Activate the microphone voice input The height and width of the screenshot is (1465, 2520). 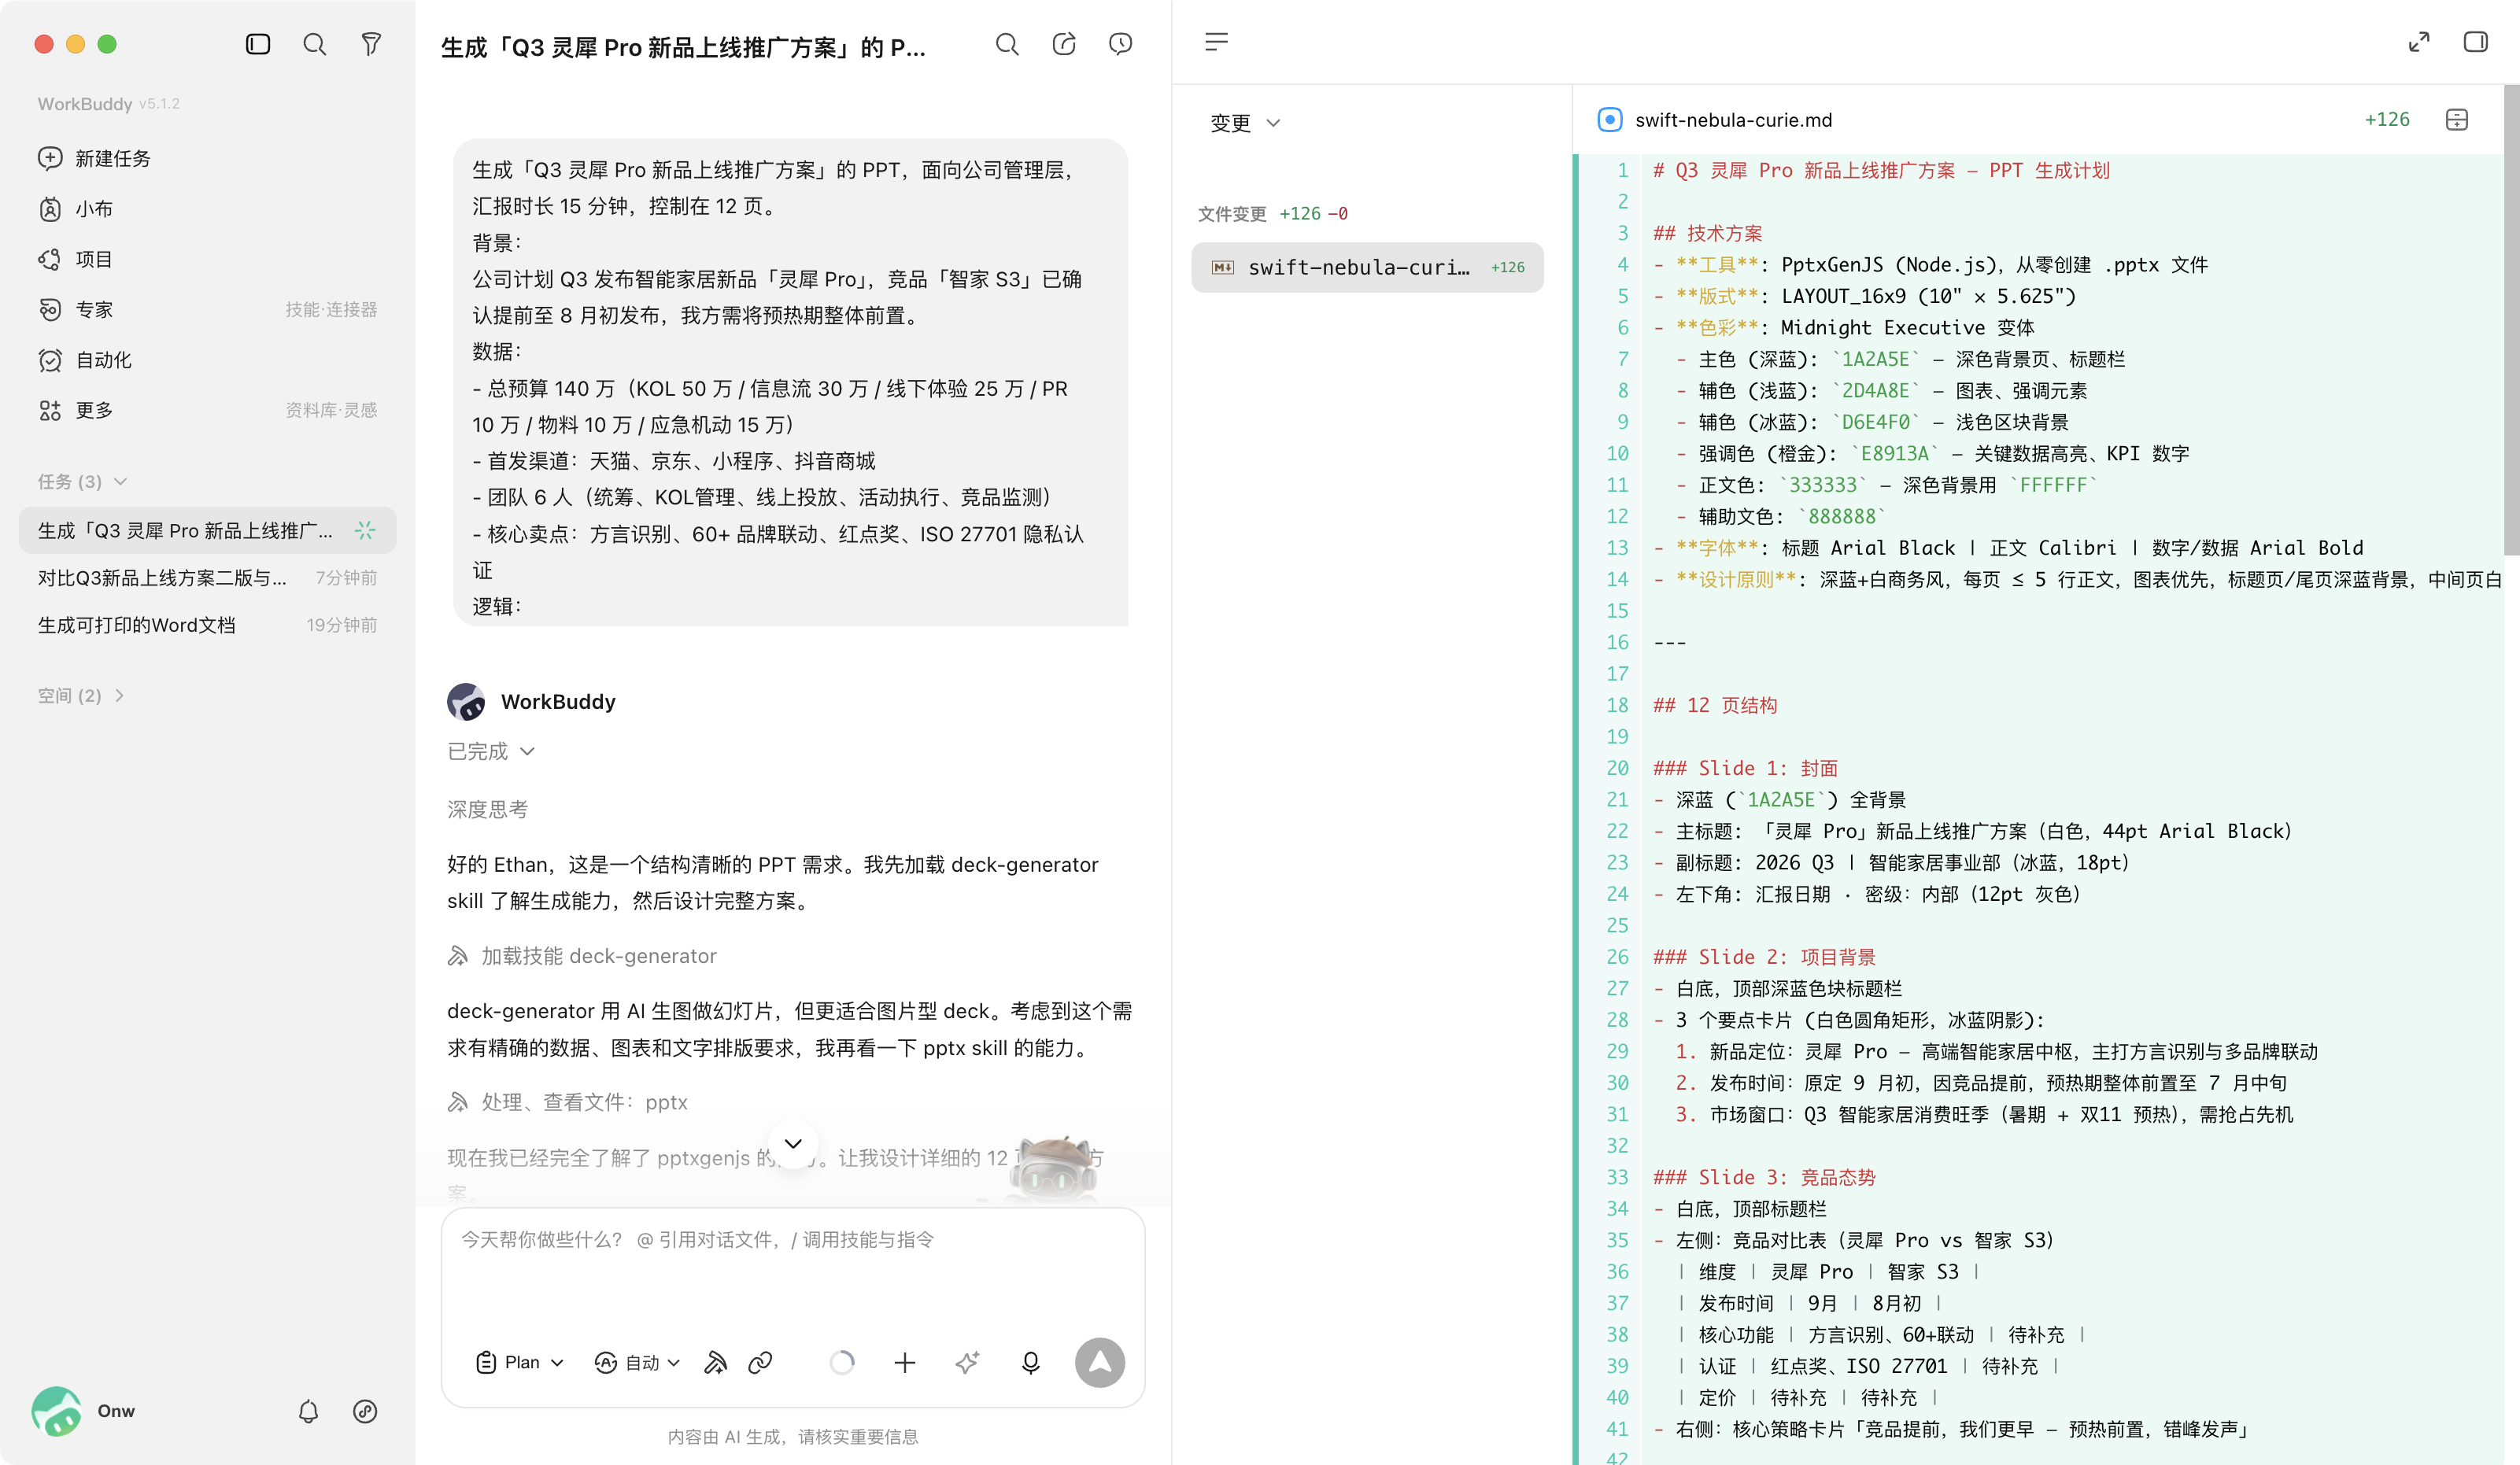coord(1031,1362)
